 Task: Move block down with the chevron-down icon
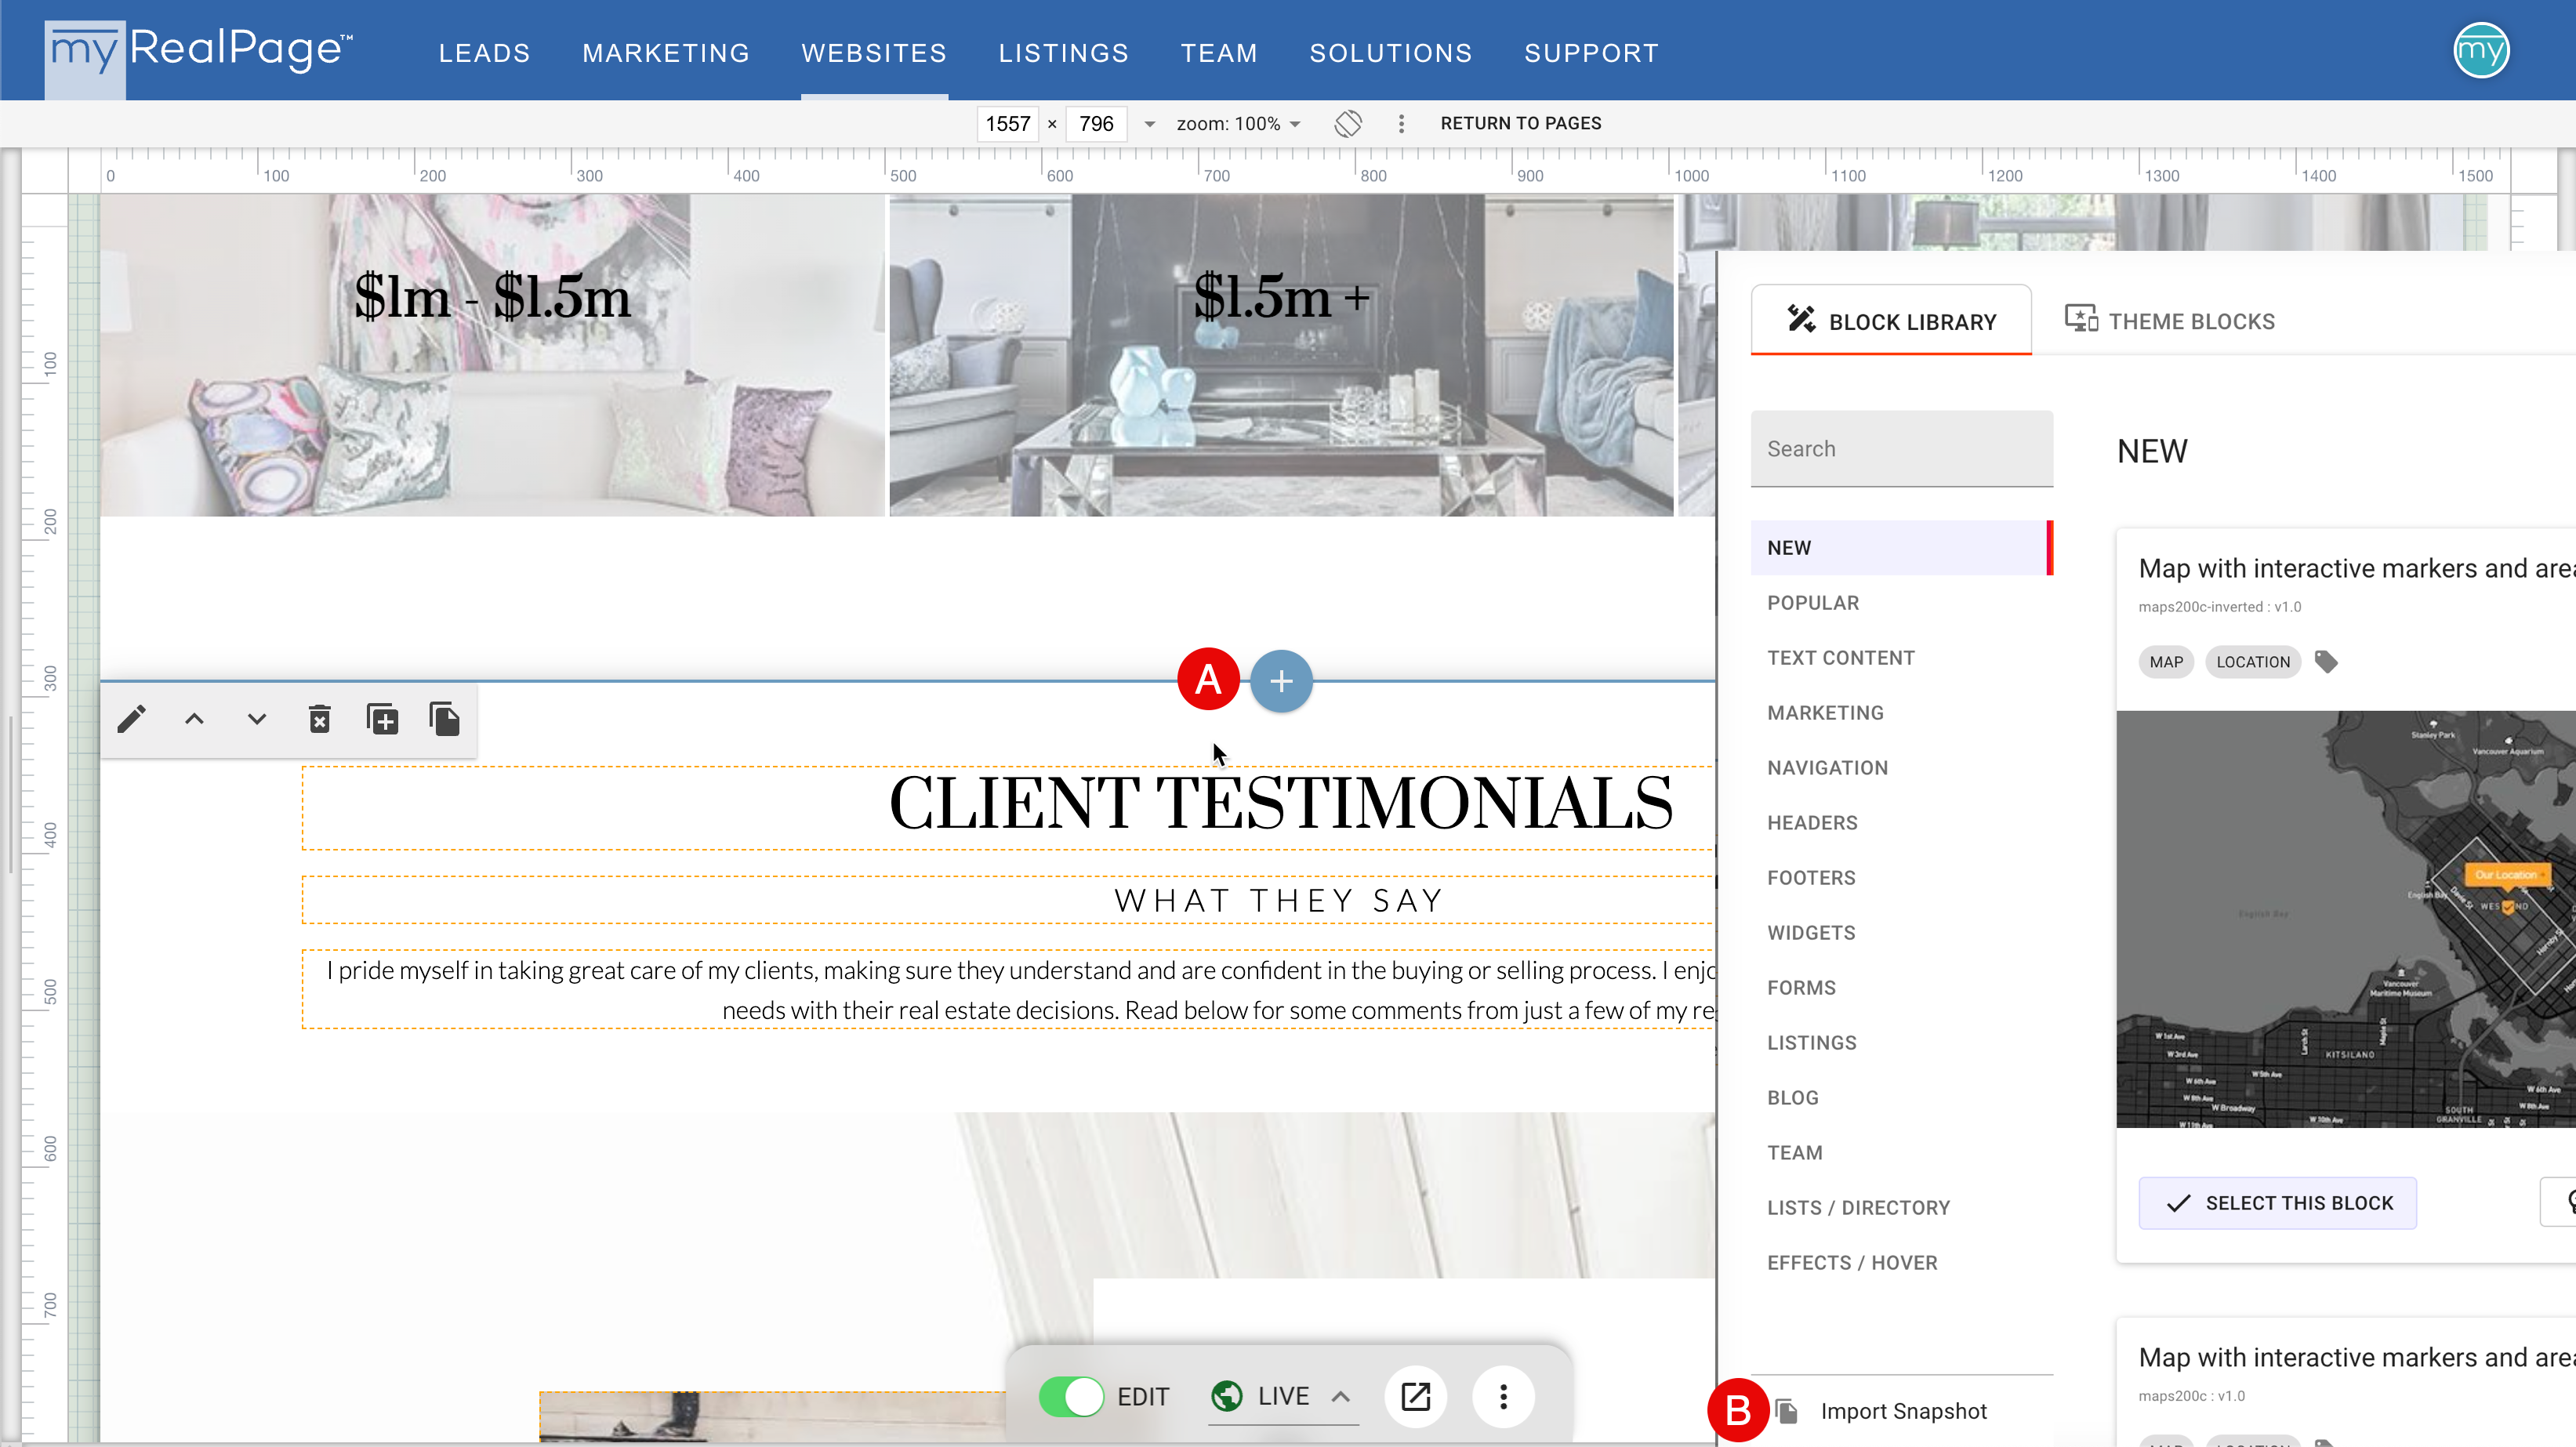pos(257,719)
